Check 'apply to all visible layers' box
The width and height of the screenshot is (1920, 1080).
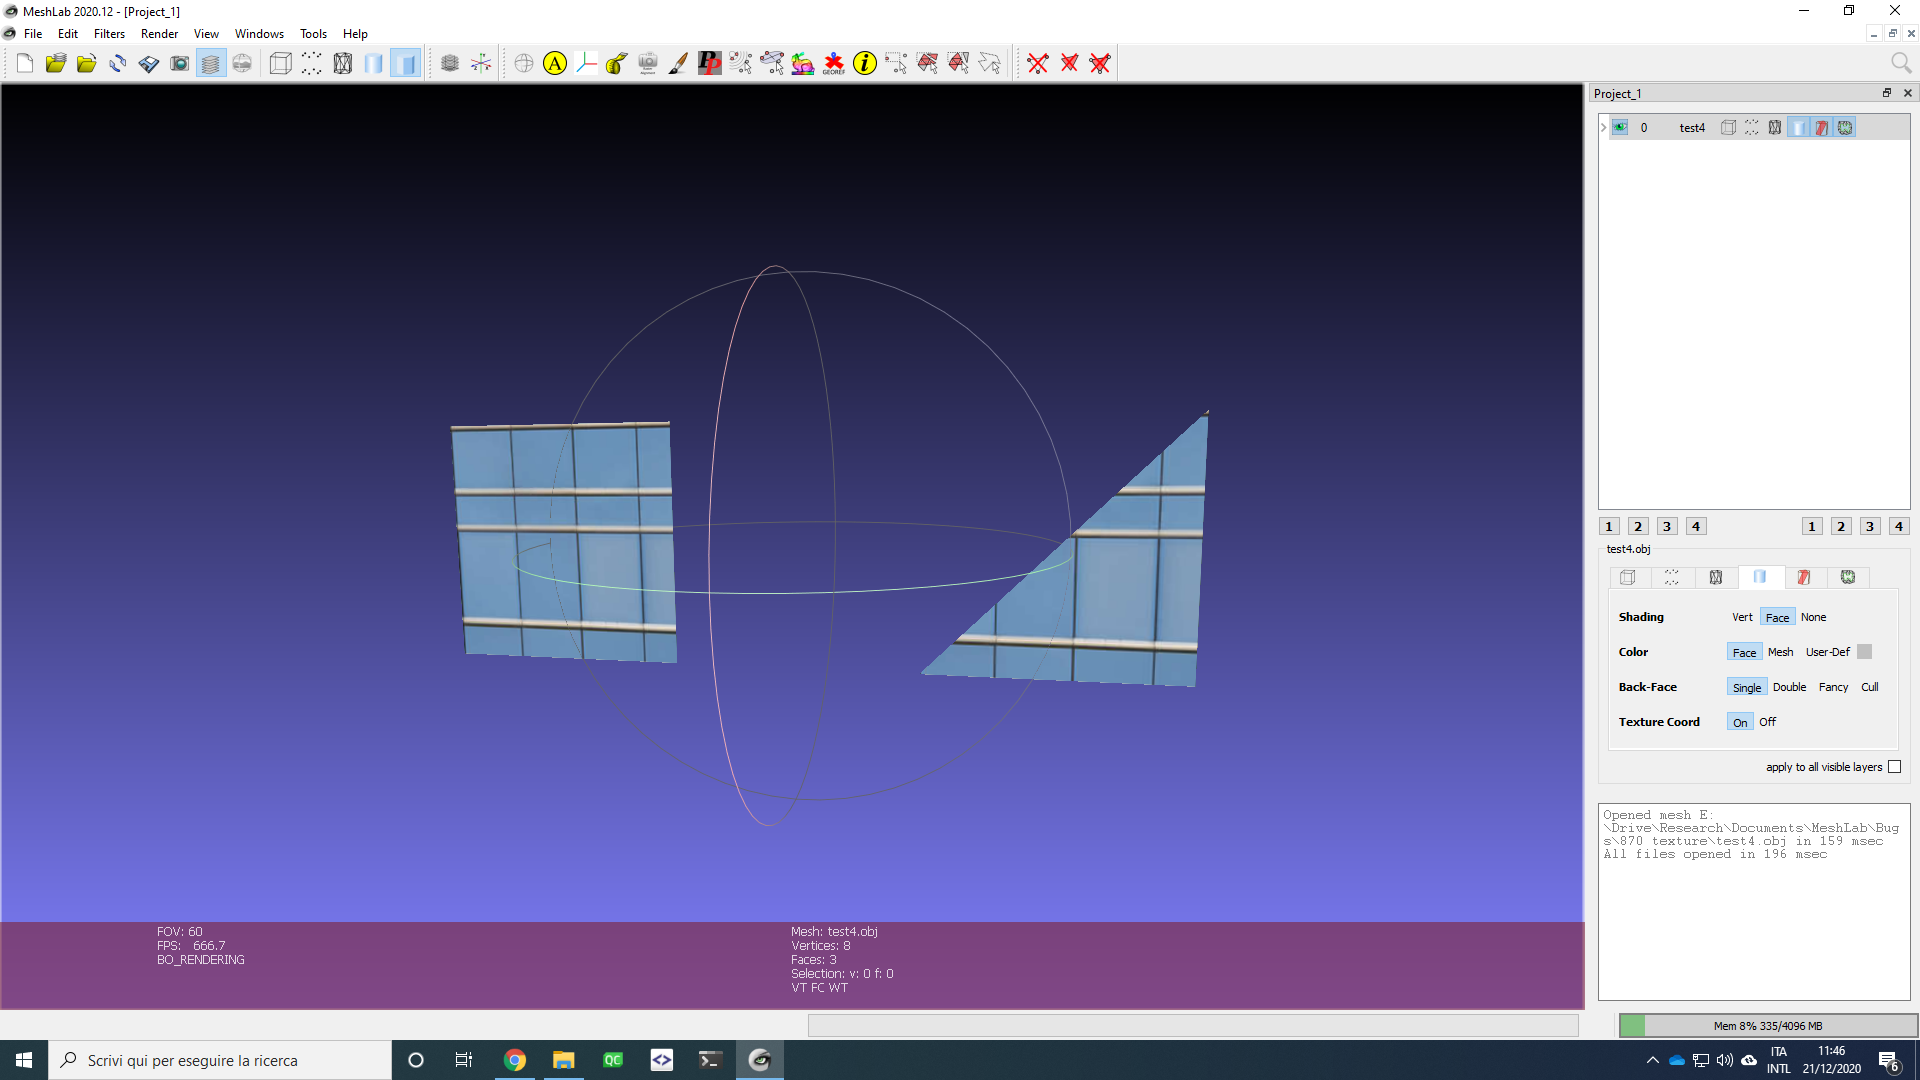click(x=1894, y=767)
